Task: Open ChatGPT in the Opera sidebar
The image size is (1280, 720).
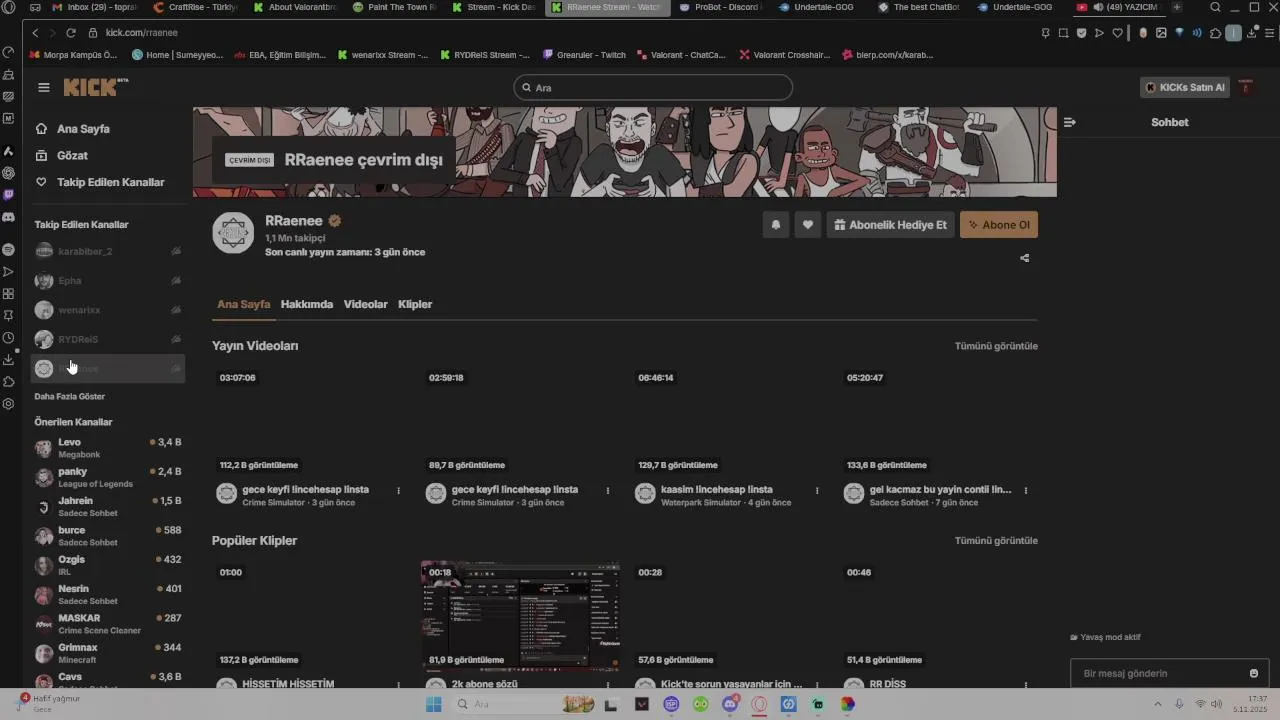Action: [x=9, y=173]
